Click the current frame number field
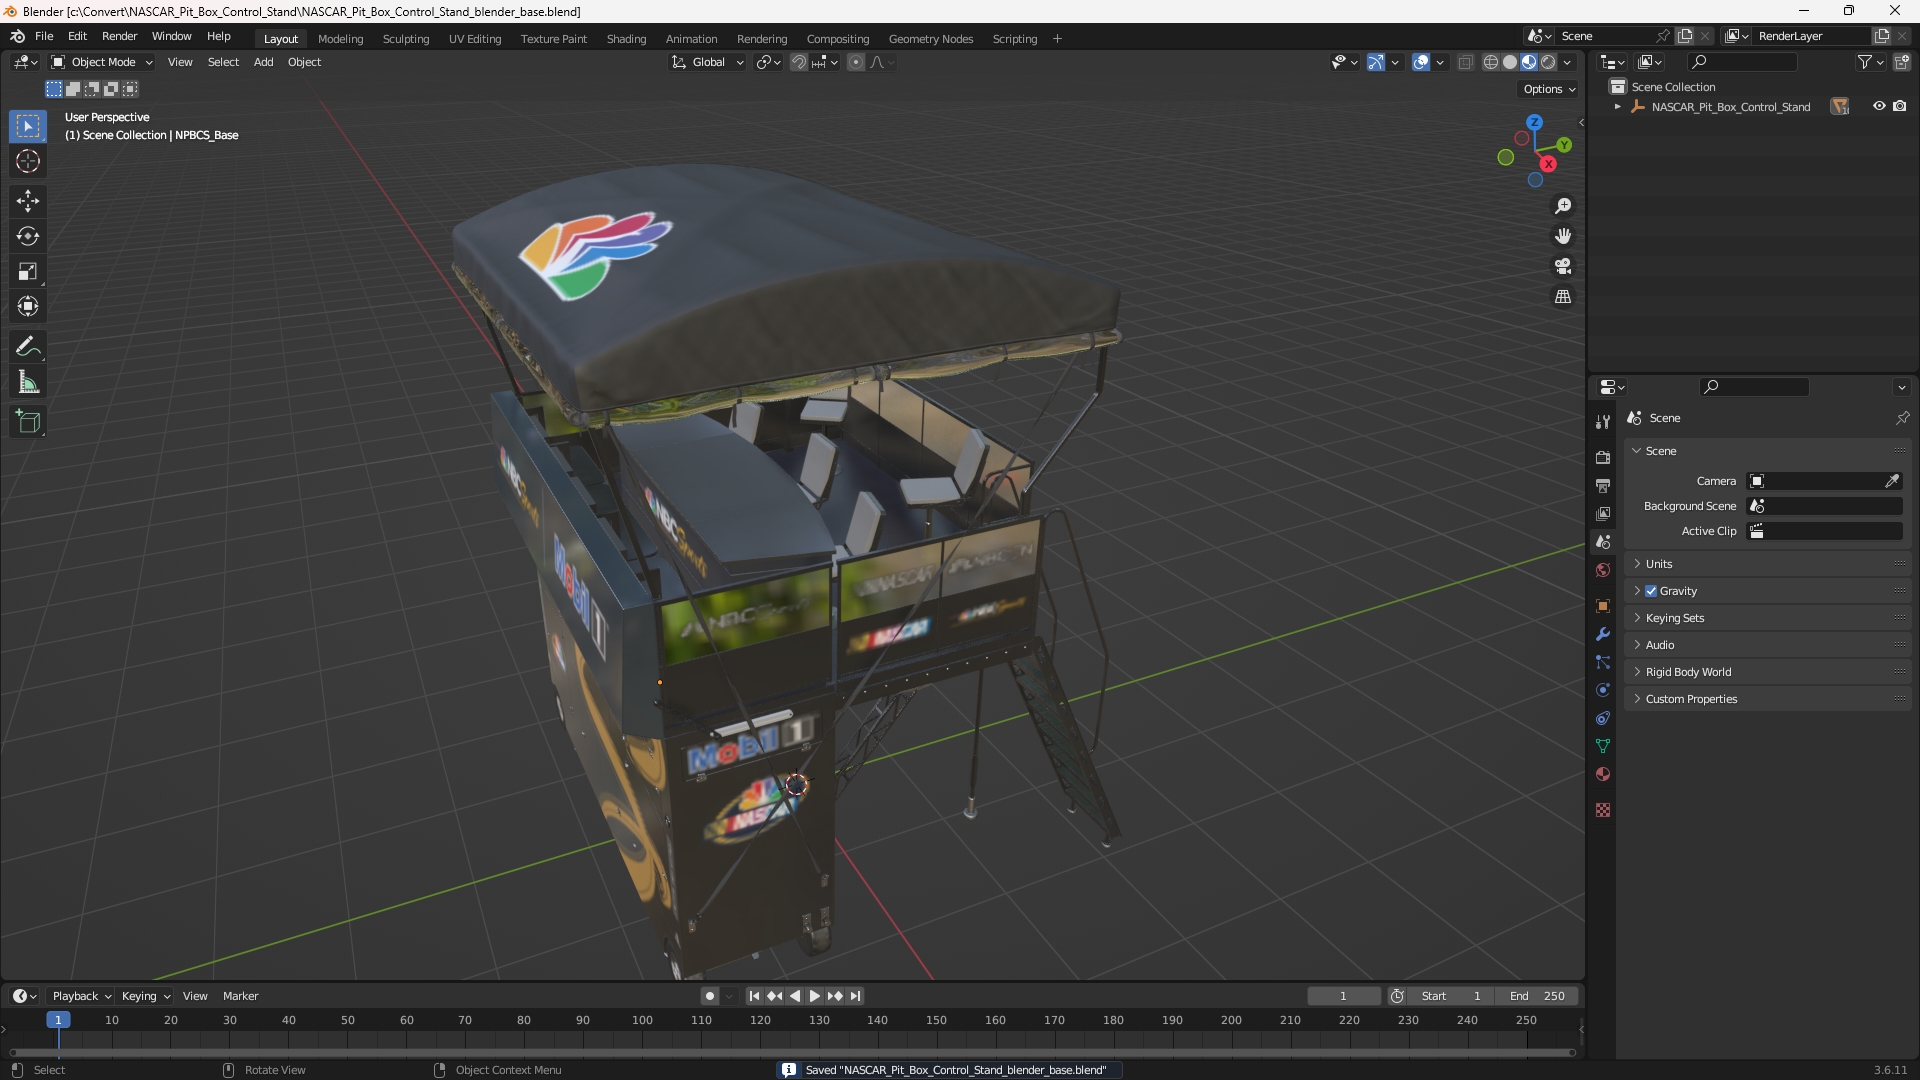1920x1080 pixels. (x=1344, y=996)
